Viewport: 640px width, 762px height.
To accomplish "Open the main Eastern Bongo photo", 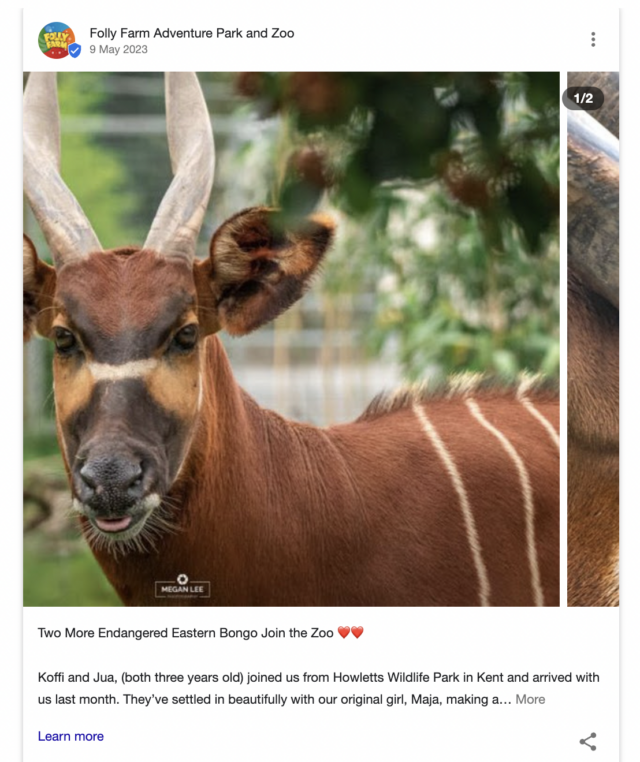I will 291,339.
